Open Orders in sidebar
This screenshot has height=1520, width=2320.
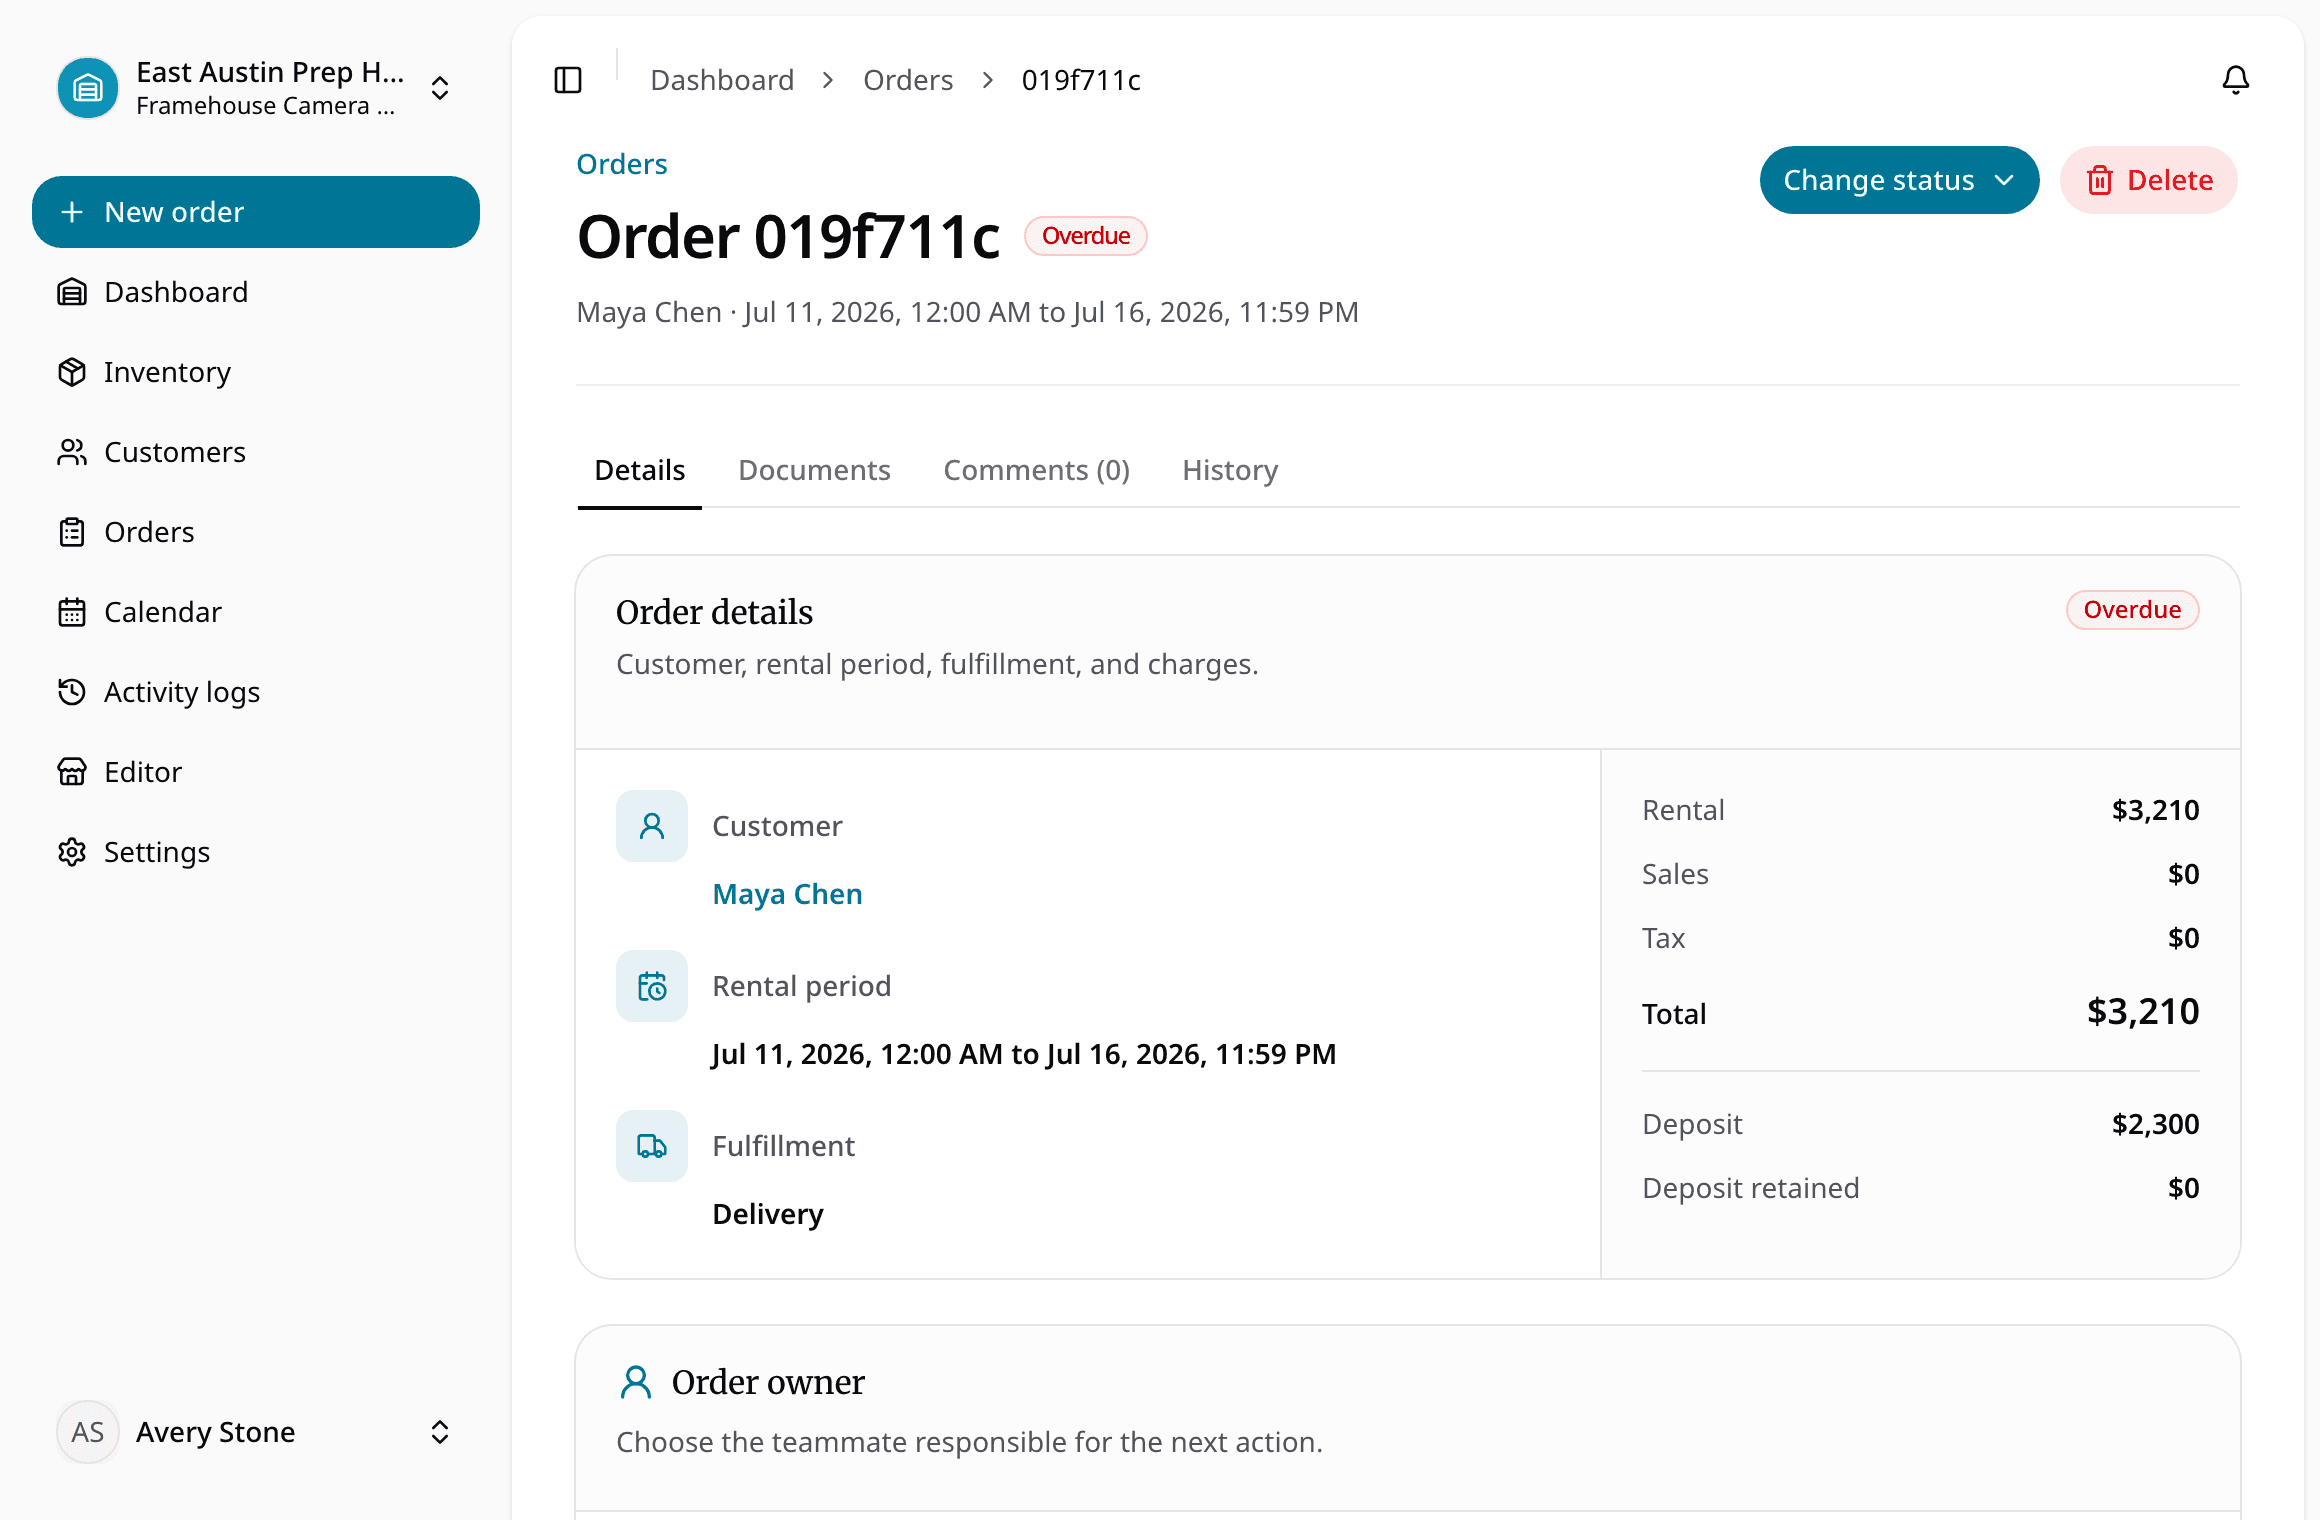click(x=256, y=532)
